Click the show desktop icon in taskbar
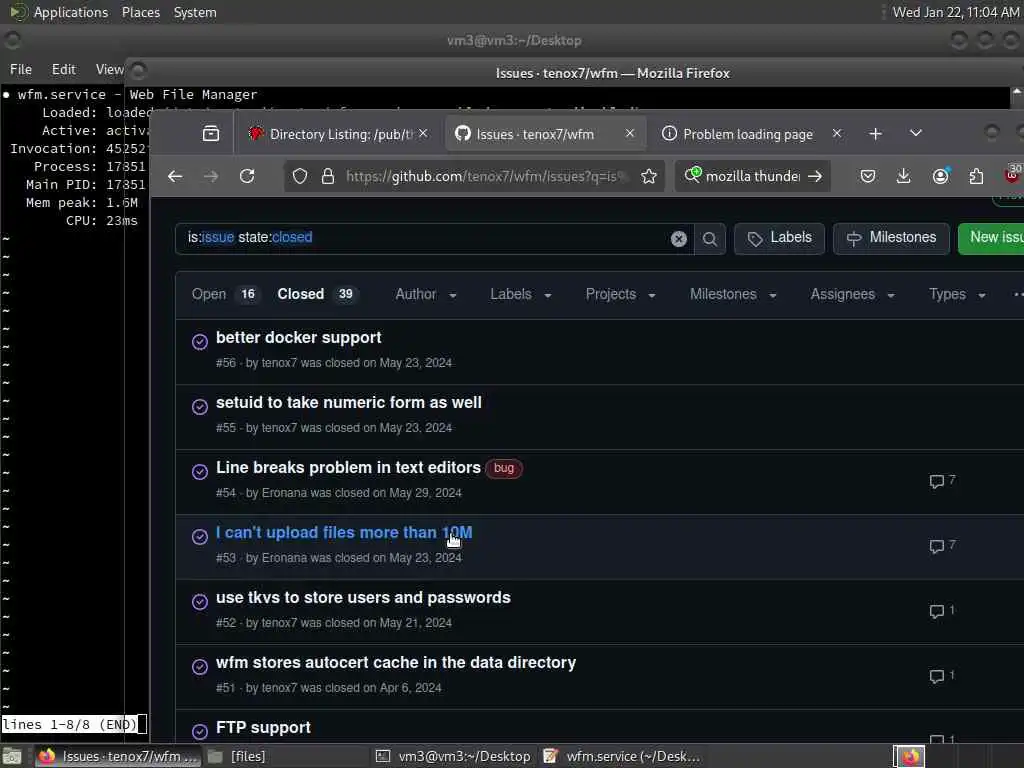Viewport: 1024px width, 768px height. (x=12, y=756)
